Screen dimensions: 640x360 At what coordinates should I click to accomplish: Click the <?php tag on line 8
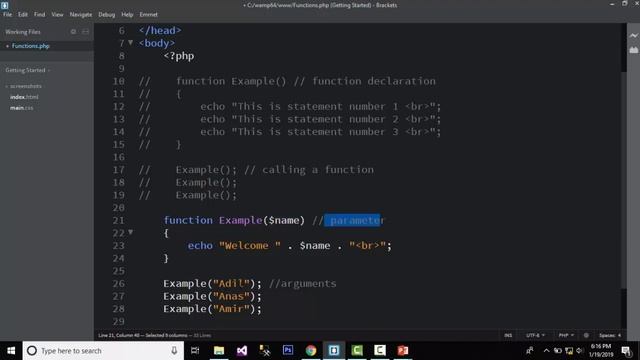tap(179, 56)
